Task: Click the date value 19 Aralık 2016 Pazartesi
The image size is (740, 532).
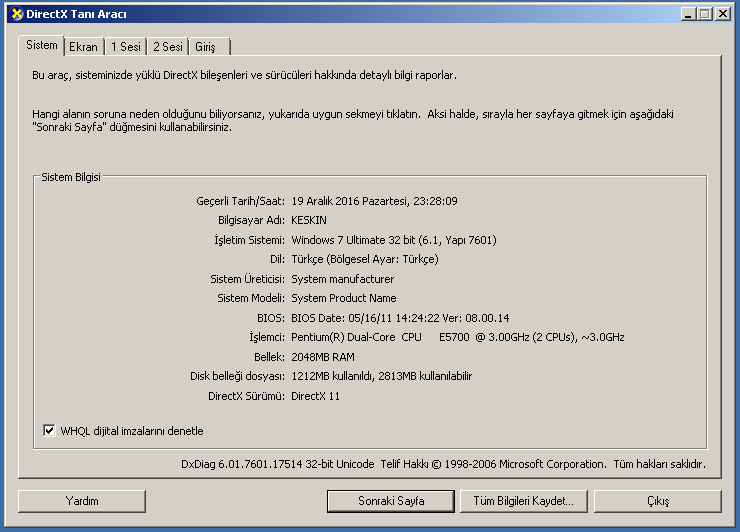Action: [x=350, y=201]
